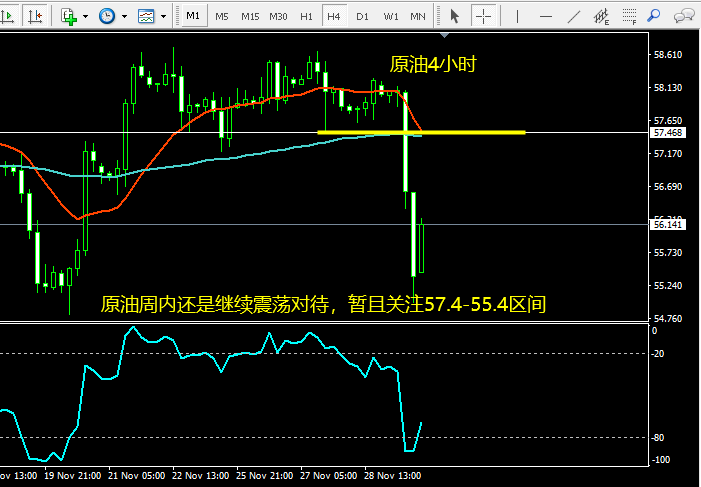Choose the horizontal line tool
The image size is (701, 487).
[x=545, y=17]
